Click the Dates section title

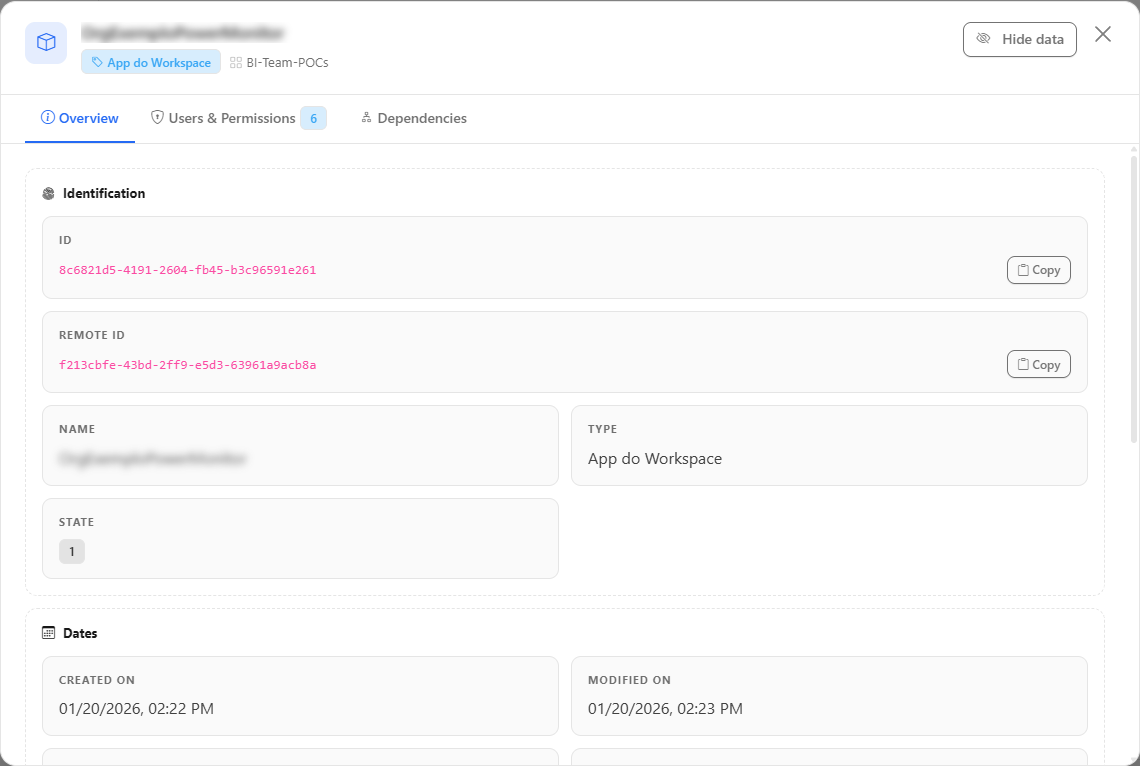point(80,633)
